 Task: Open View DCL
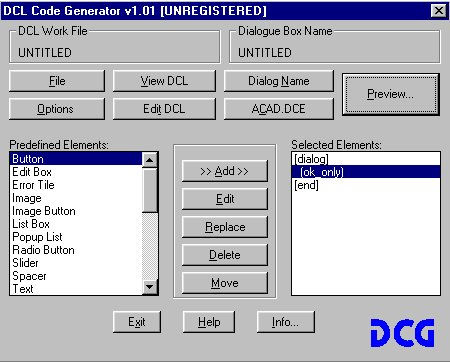click(x=164, y=81)
